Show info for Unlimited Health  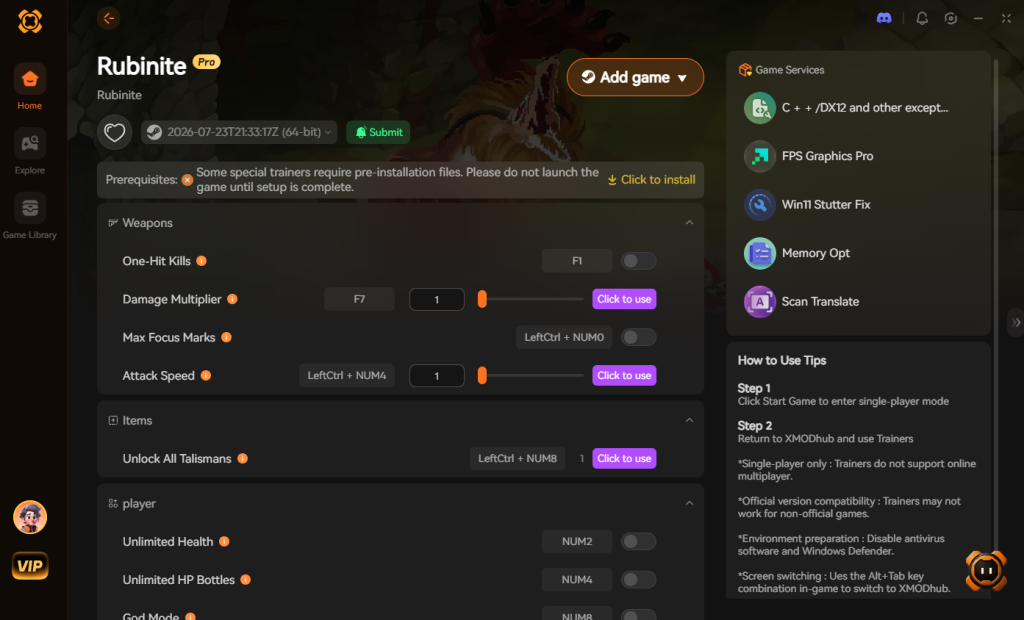[224, 542]
